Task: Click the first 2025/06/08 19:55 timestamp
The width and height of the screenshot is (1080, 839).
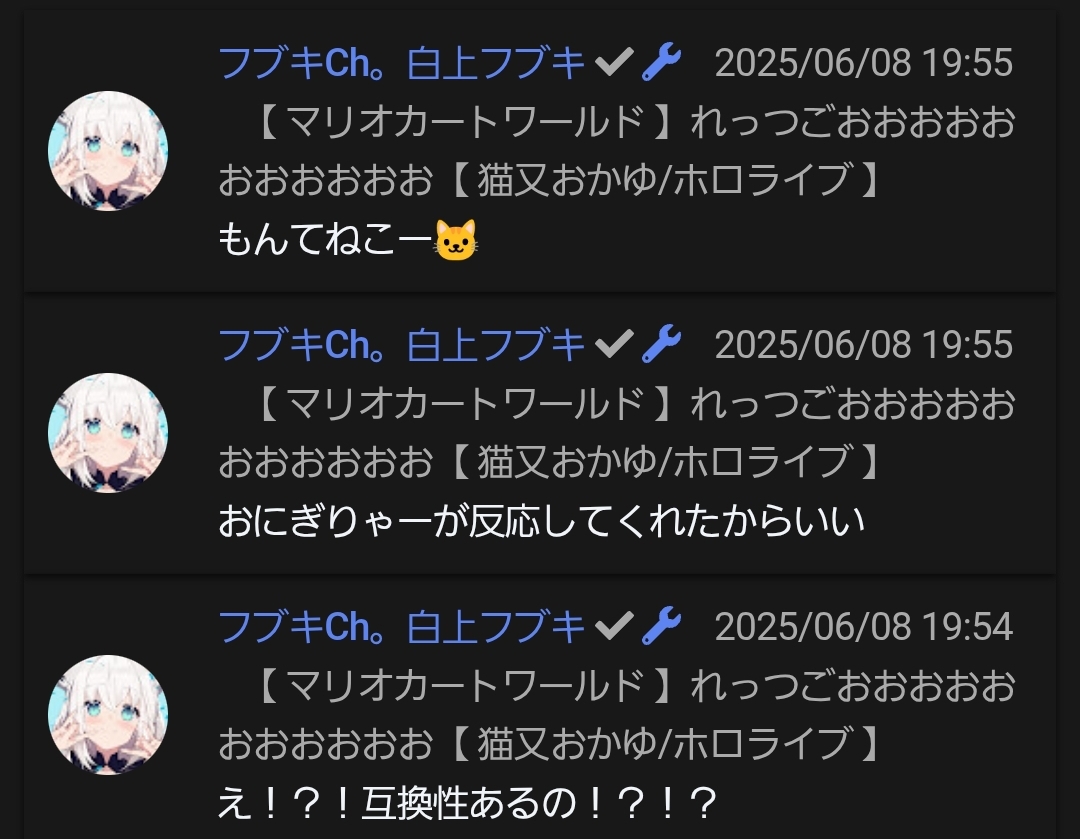Action: (x=864, y=63)
